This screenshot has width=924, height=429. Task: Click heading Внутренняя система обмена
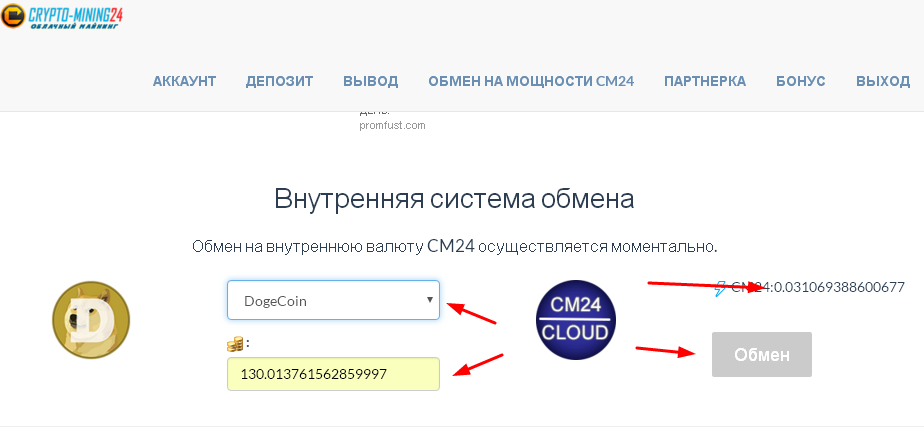[x=454, y=199]
